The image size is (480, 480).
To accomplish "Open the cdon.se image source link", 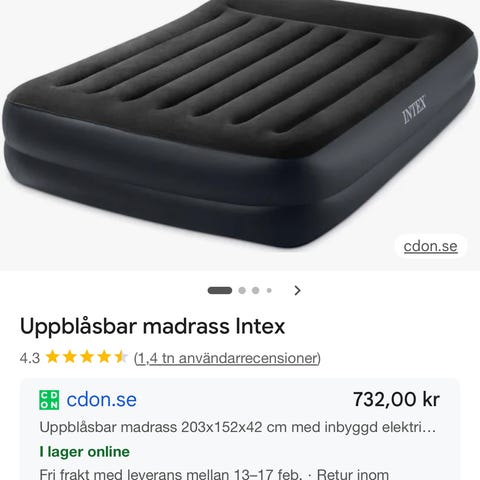I will point(430,246).
